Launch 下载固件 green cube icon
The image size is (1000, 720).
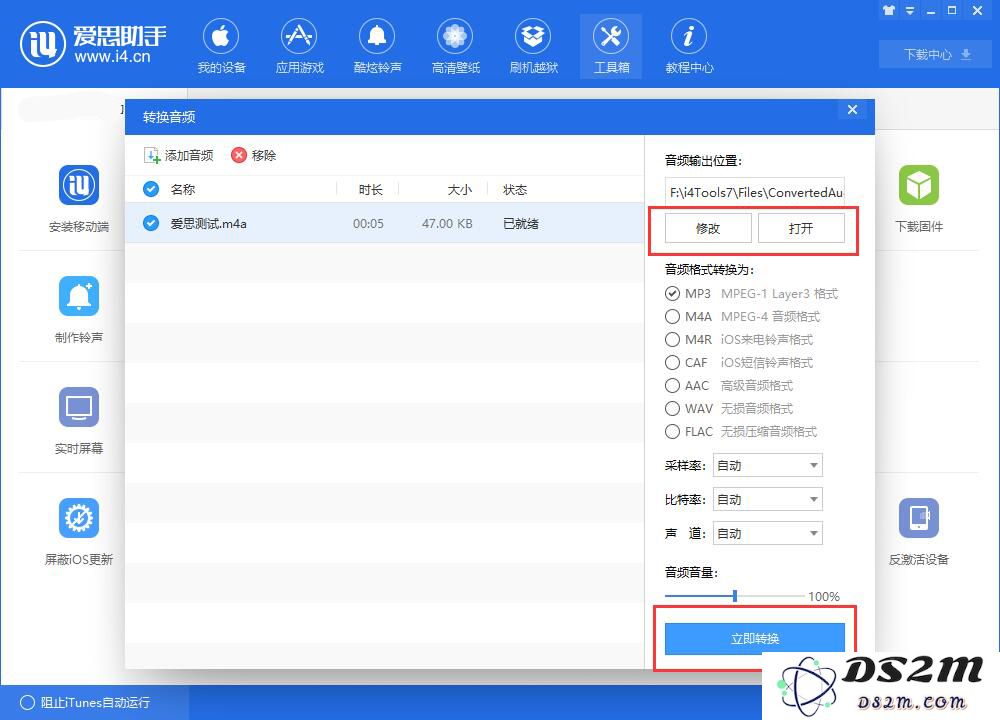919,185
